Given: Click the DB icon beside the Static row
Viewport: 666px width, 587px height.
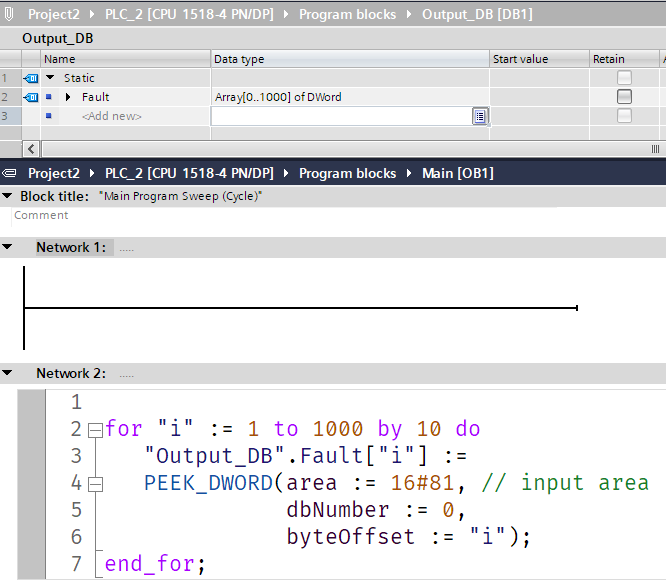Looking at the screenshot, I should [30, 78].
